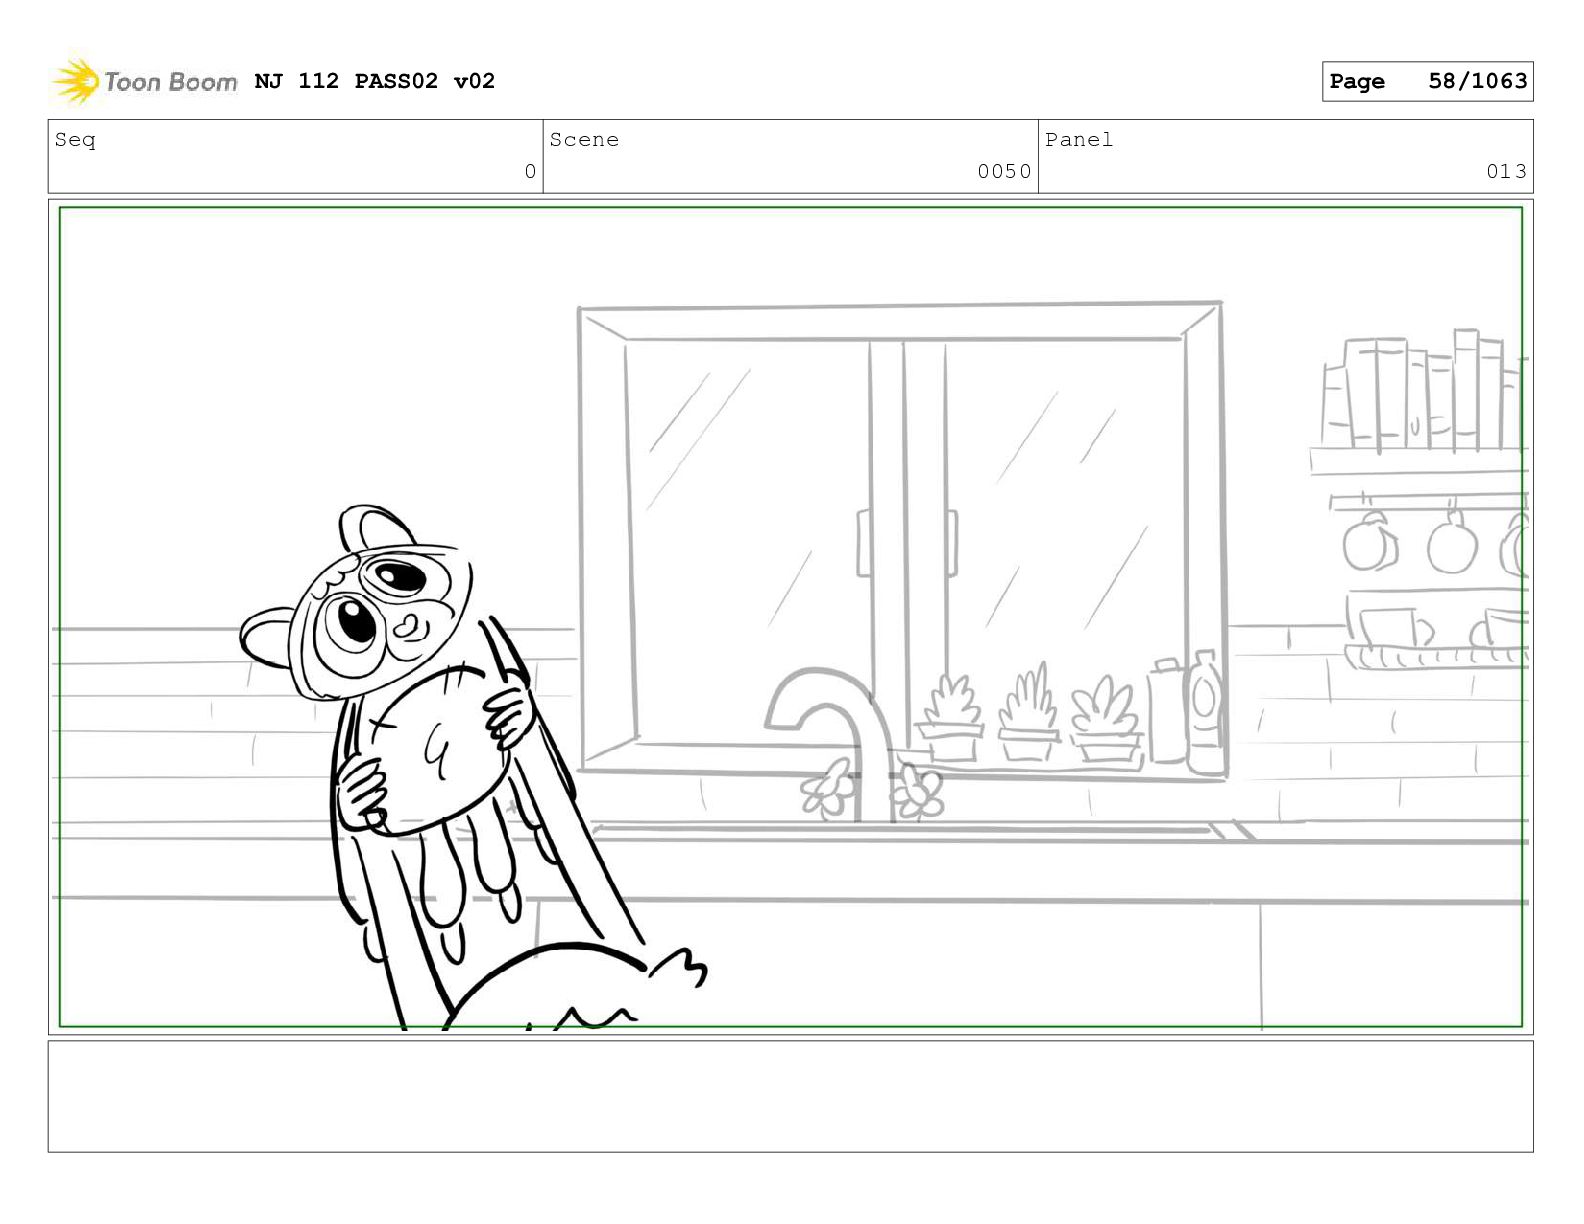Click the Seq label
The width and height of the screenshot is (1584, 1224).
coord(75,140)
